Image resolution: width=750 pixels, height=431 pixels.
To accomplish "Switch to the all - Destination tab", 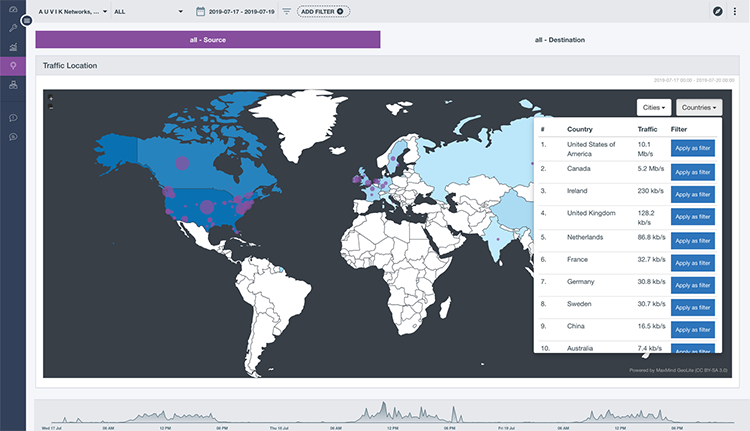I will click(560, 40).
